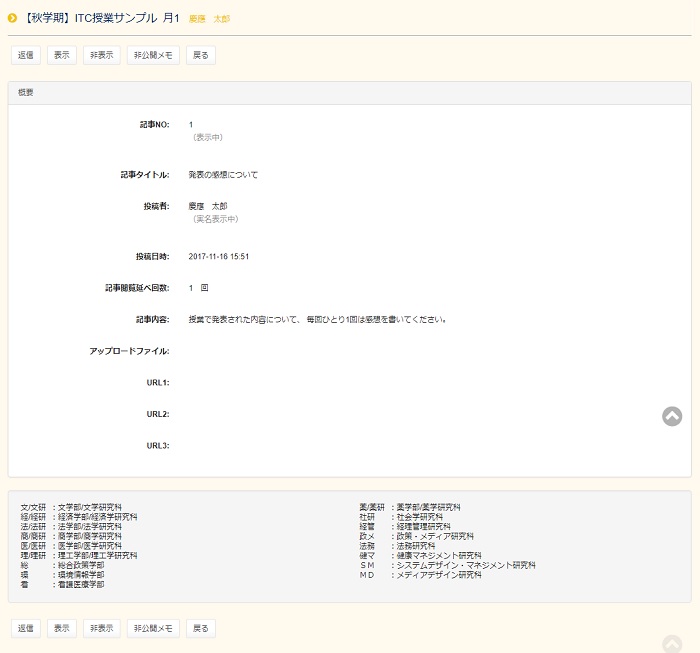Click the orange arrow icon beside course title
Viewport: 700px width, 653px height.
12,18
